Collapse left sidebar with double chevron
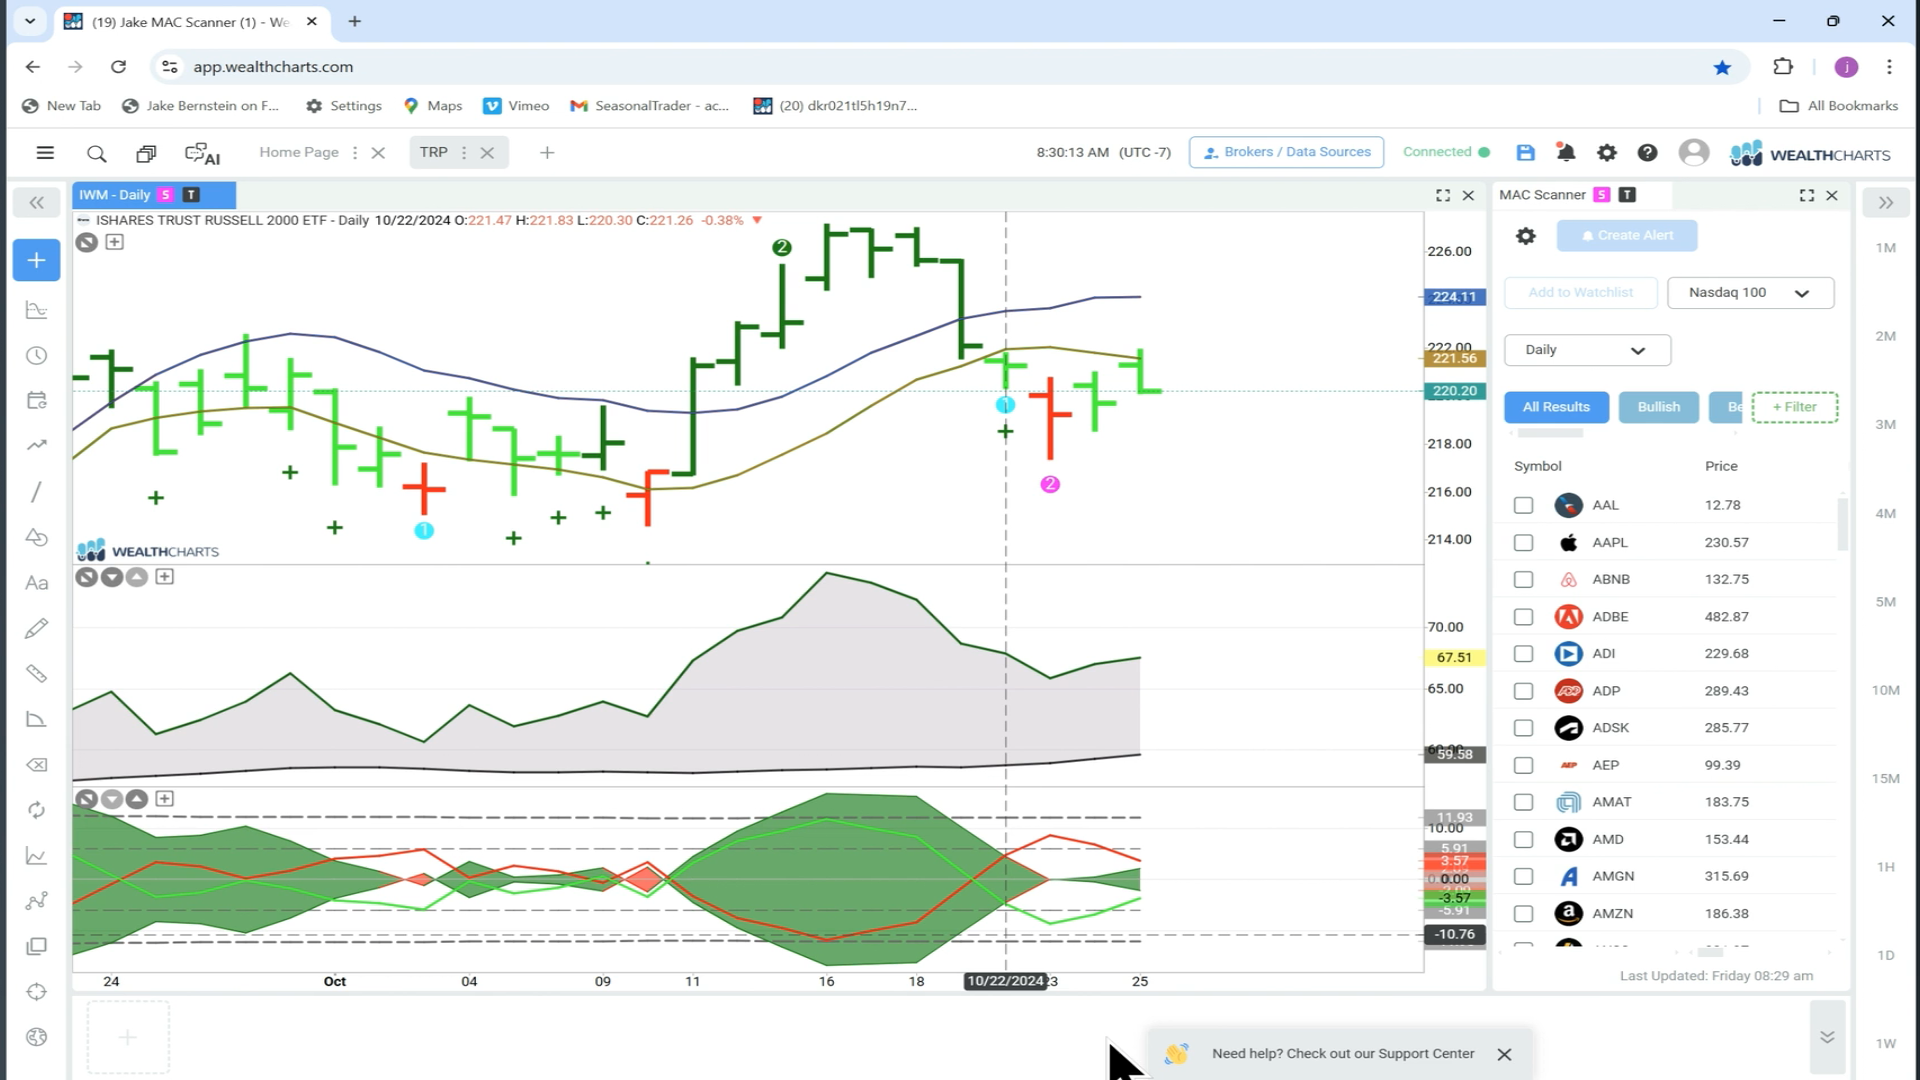Screen dimensions: 1920x1080 tap(36, 203)
